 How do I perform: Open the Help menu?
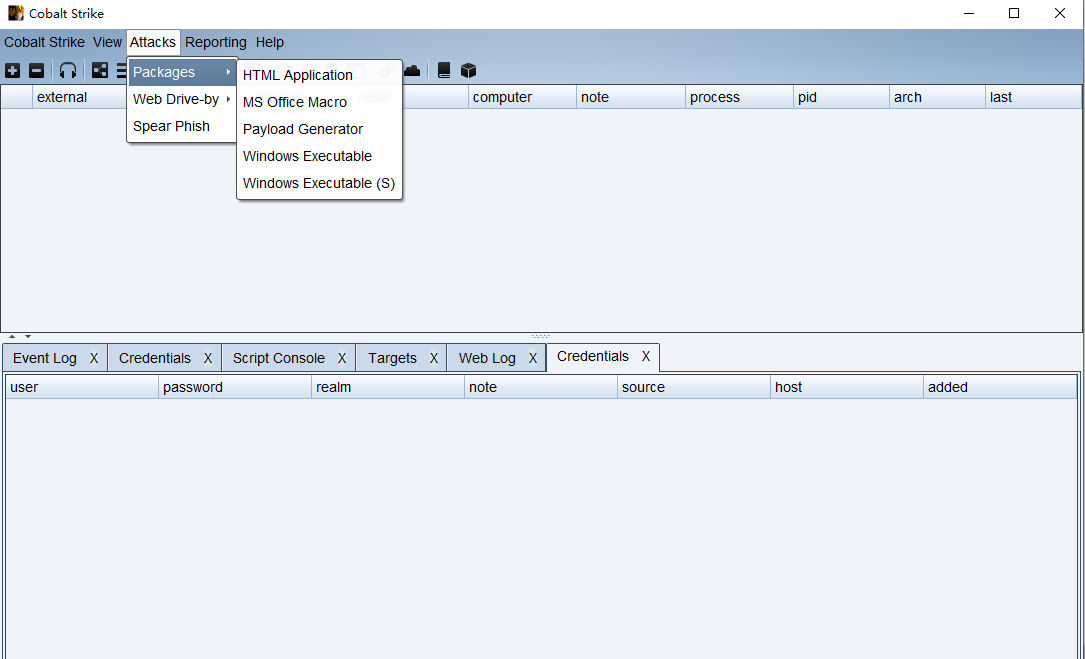(x=270, y=42)
